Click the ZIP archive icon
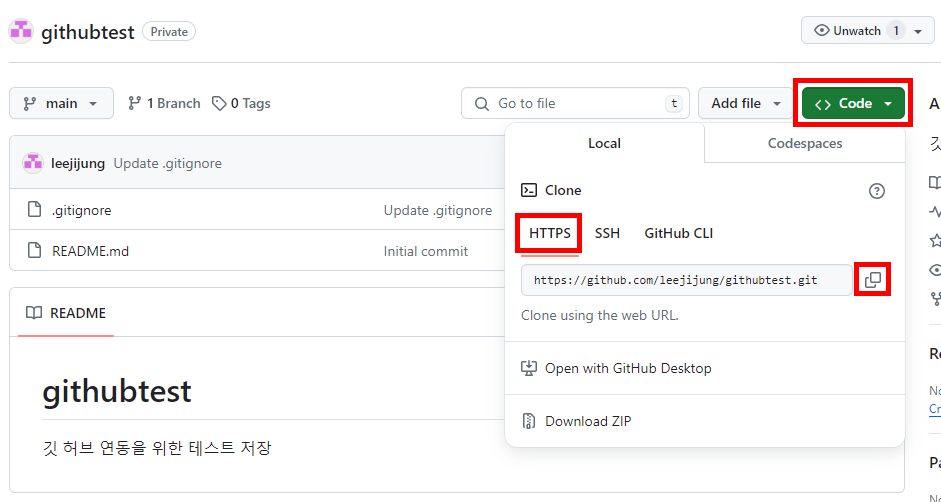The height and width of the screenshot is (502, 941). (x=529, y=421)
